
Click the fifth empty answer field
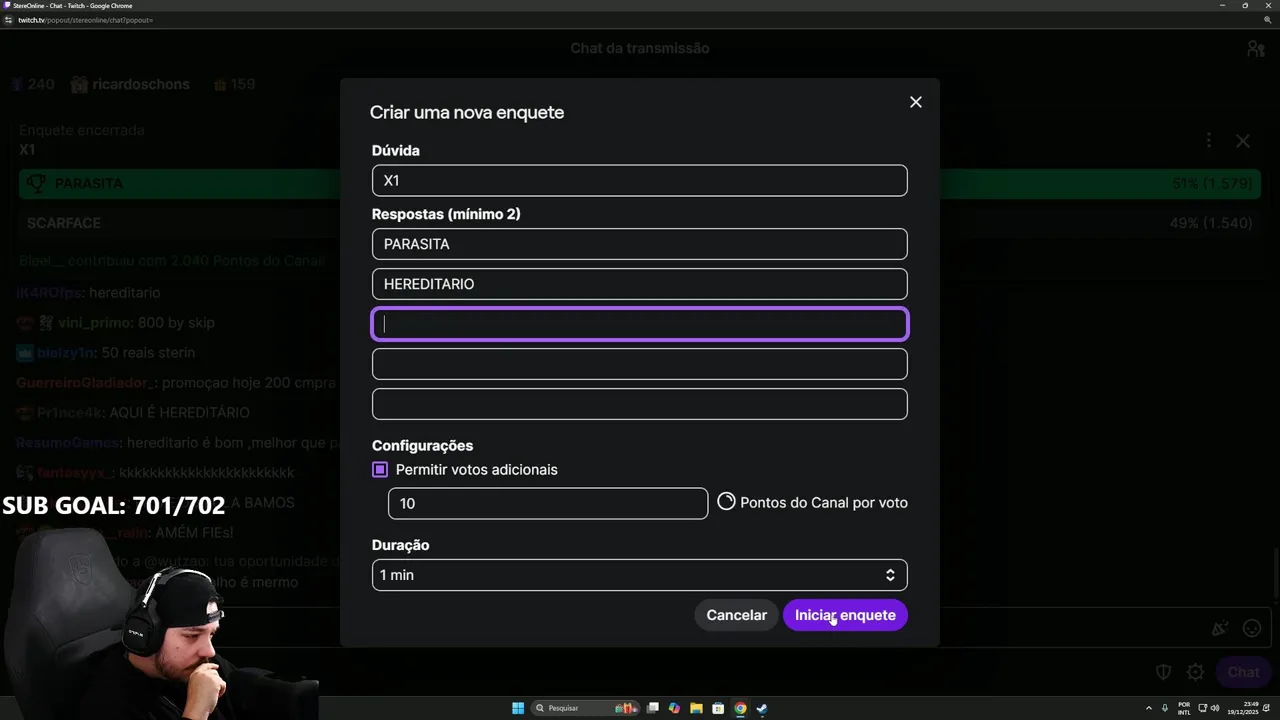[x=639, y=404]
